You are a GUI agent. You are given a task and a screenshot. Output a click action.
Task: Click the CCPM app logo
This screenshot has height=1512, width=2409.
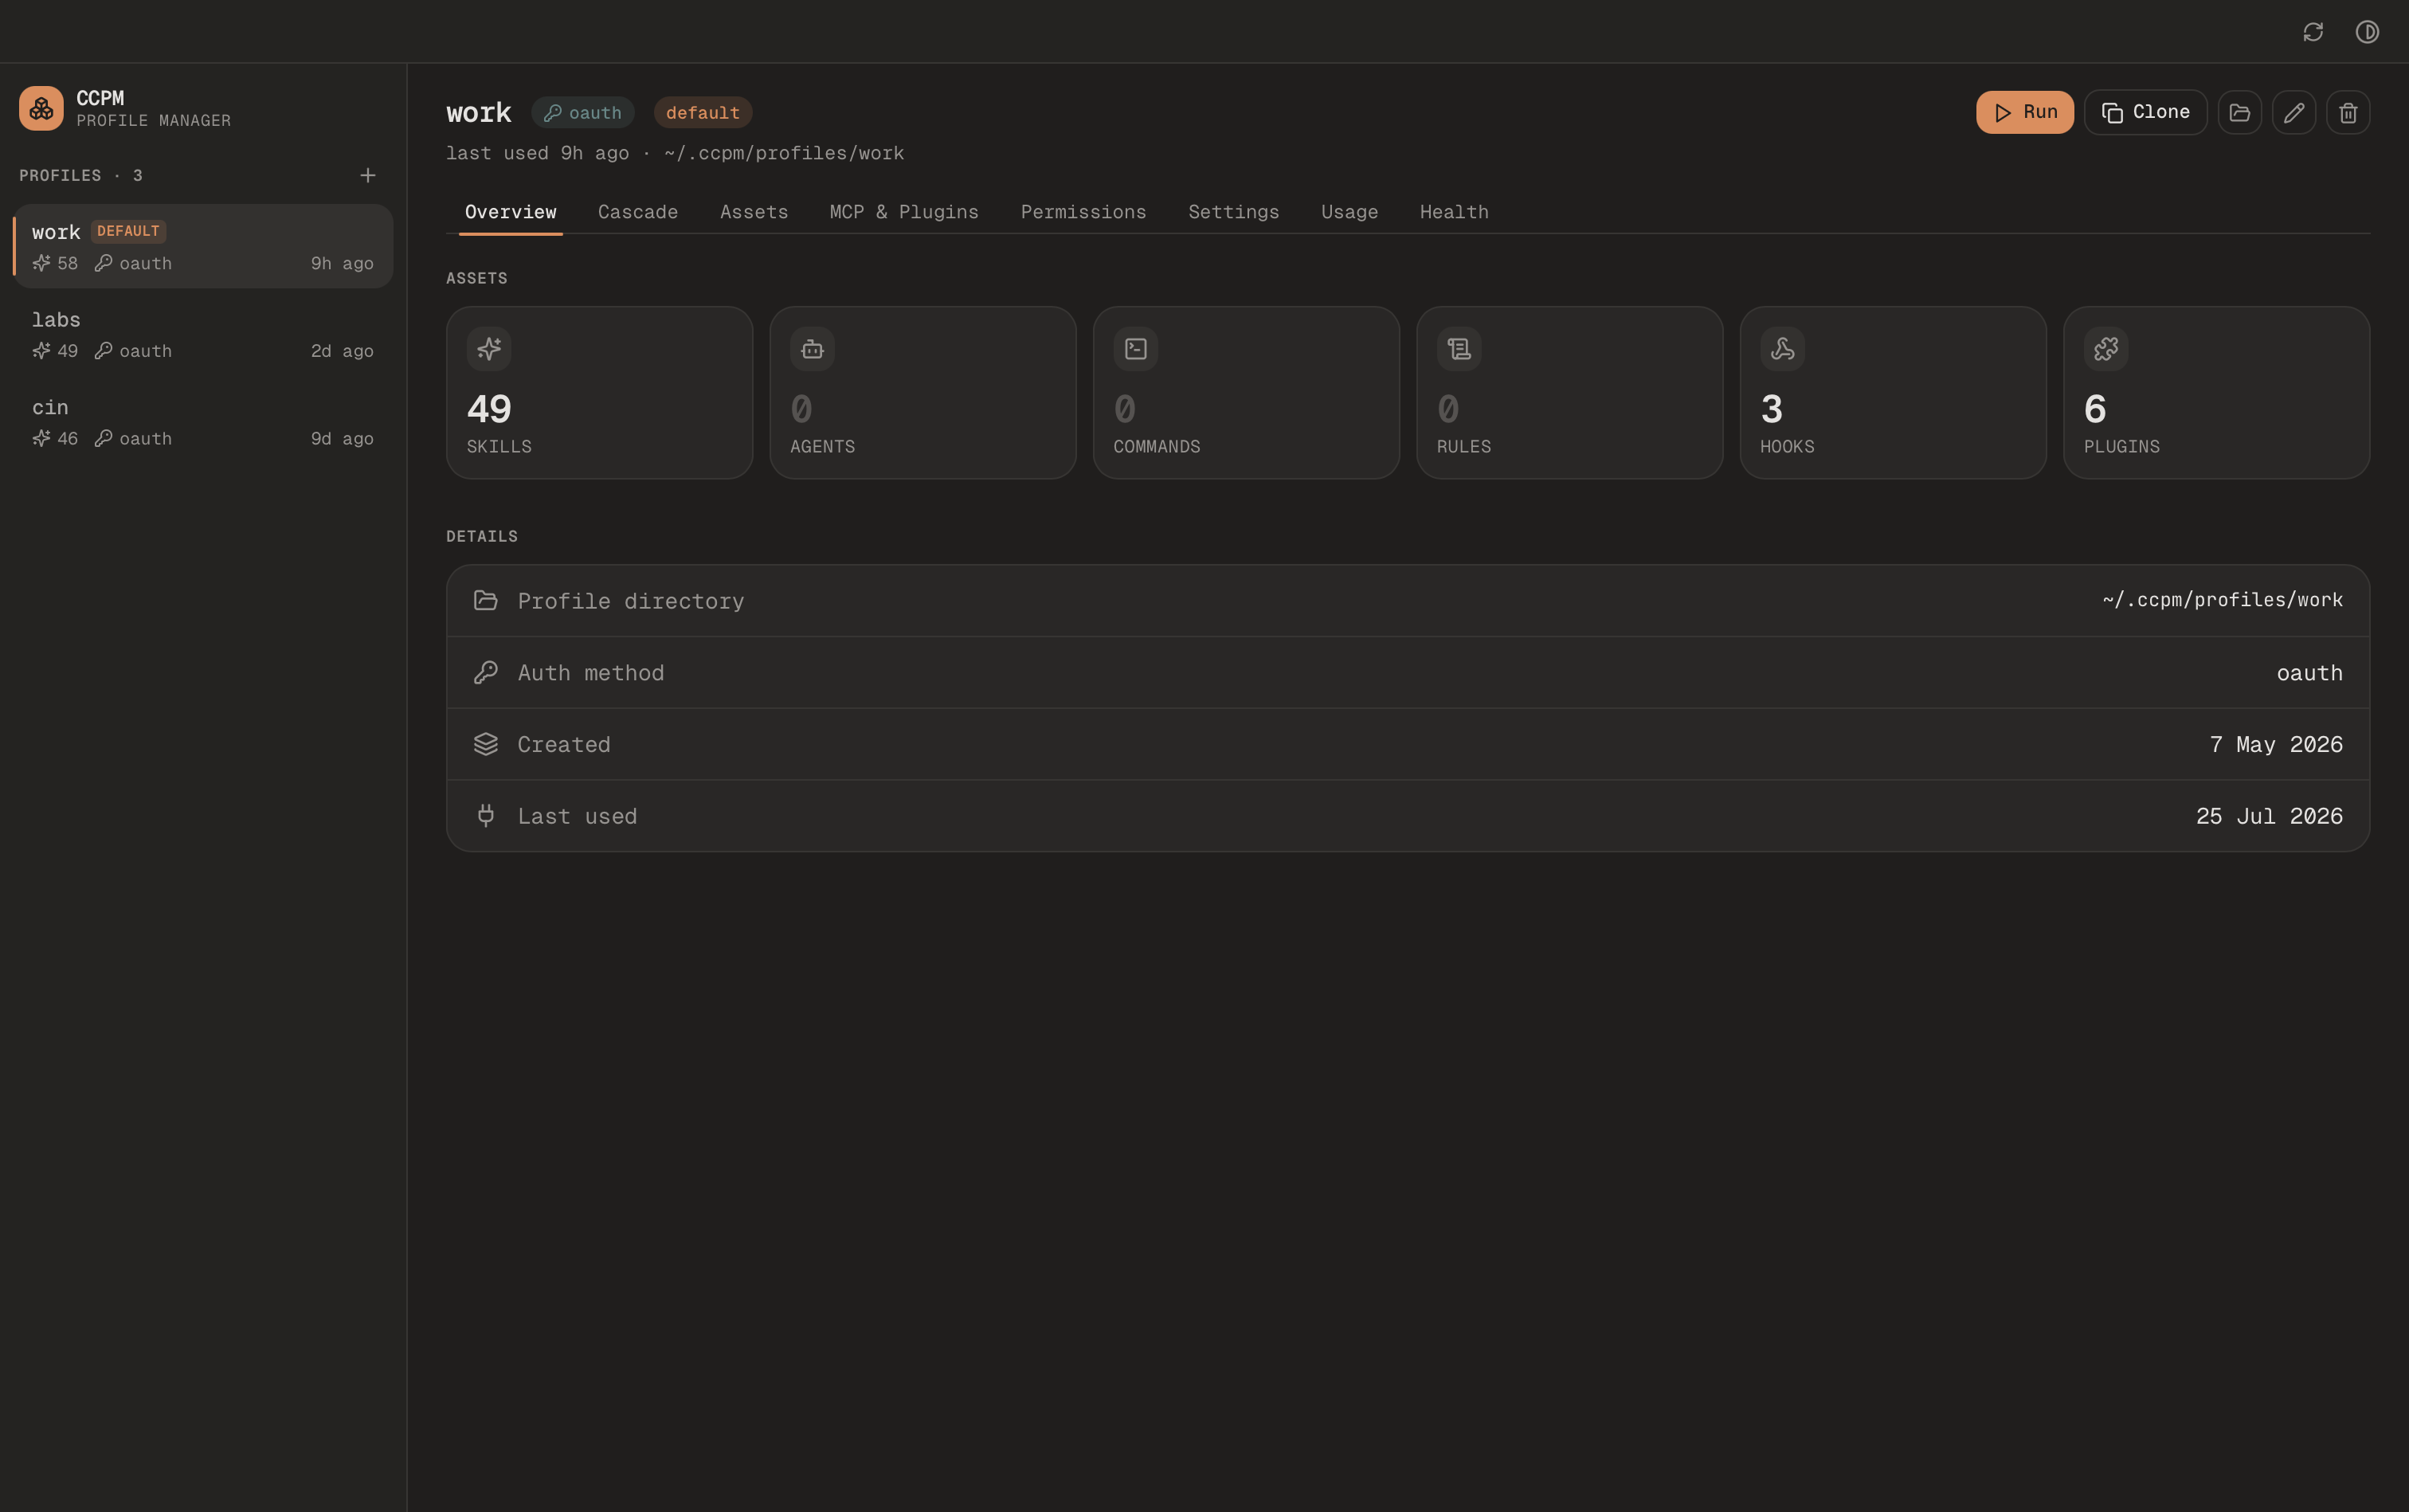pos(41,108)
